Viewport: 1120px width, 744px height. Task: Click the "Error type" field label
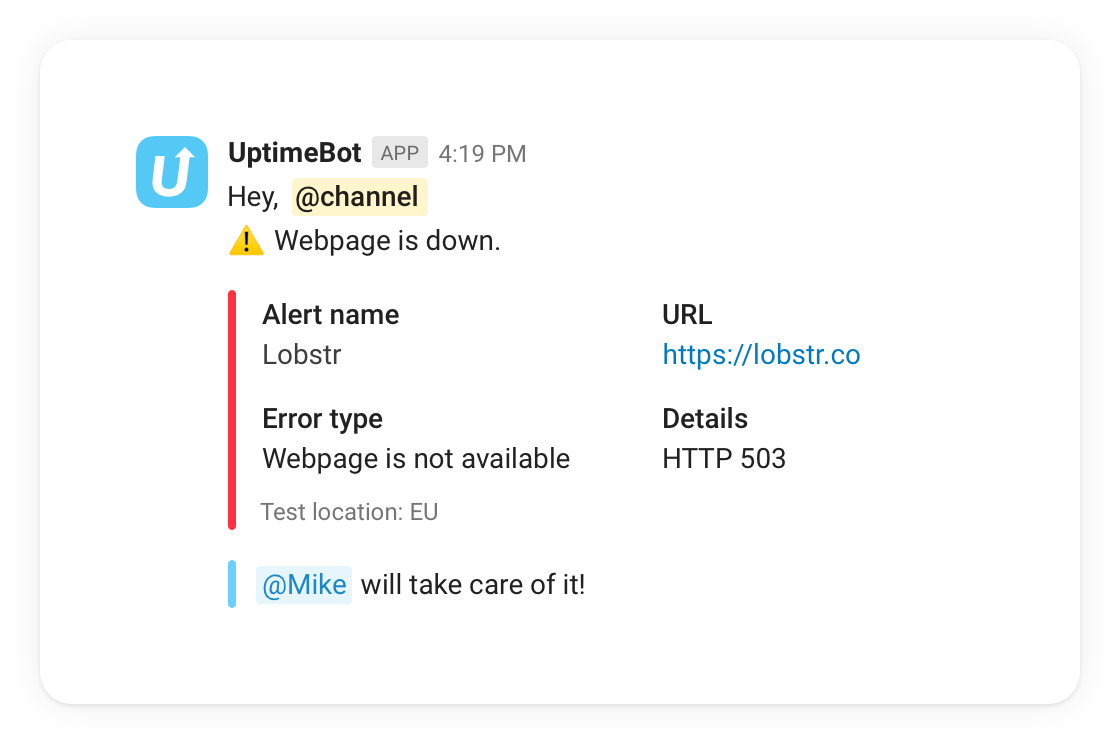click(322, 419)
